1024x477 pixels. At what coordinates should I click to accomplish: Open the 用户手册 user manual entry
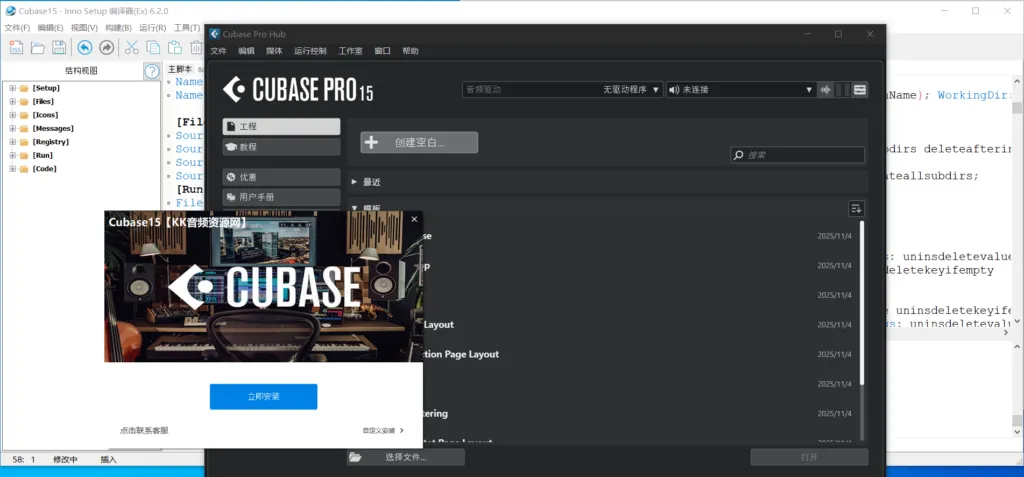click(x=281, y=197)
